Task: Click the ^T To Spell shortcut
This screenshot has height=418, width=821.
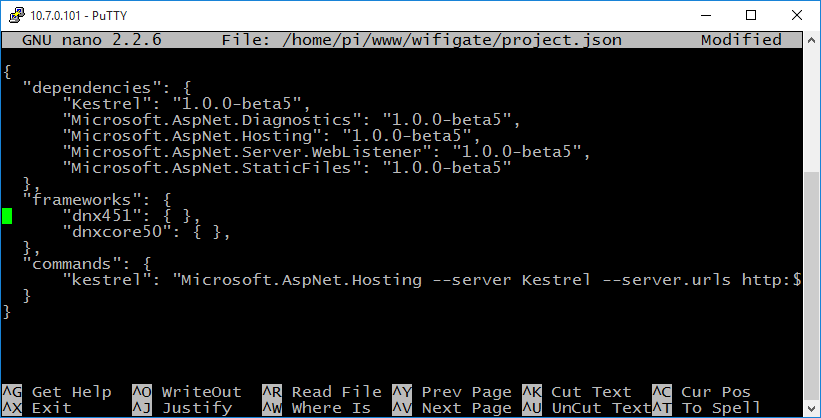Action: click(706, 408)
